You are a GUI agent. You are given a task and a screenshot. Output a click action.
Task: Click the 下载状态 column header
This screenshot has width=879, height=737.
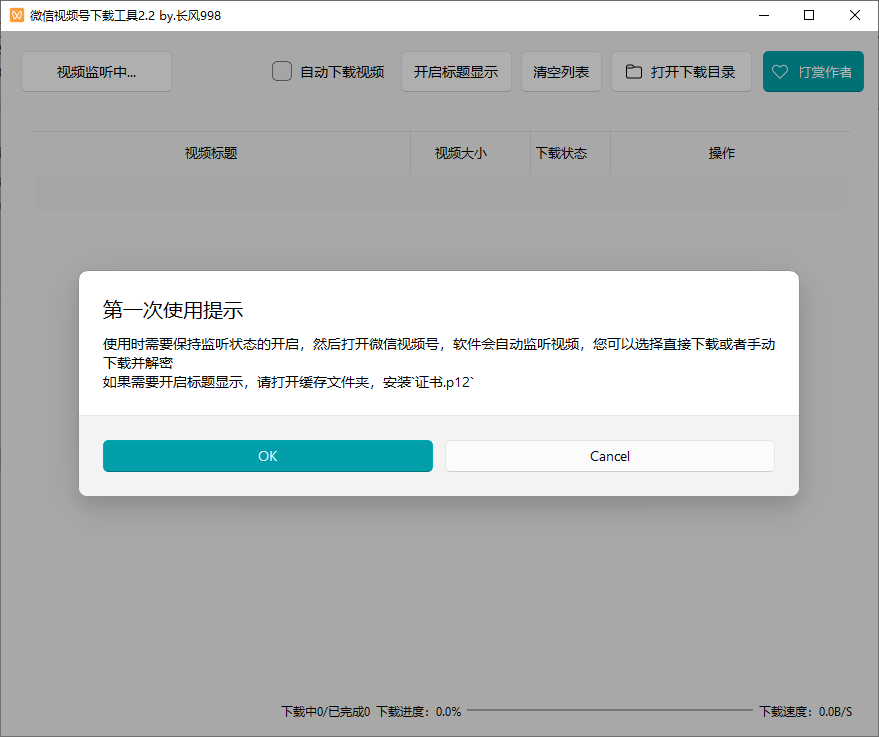561,153
